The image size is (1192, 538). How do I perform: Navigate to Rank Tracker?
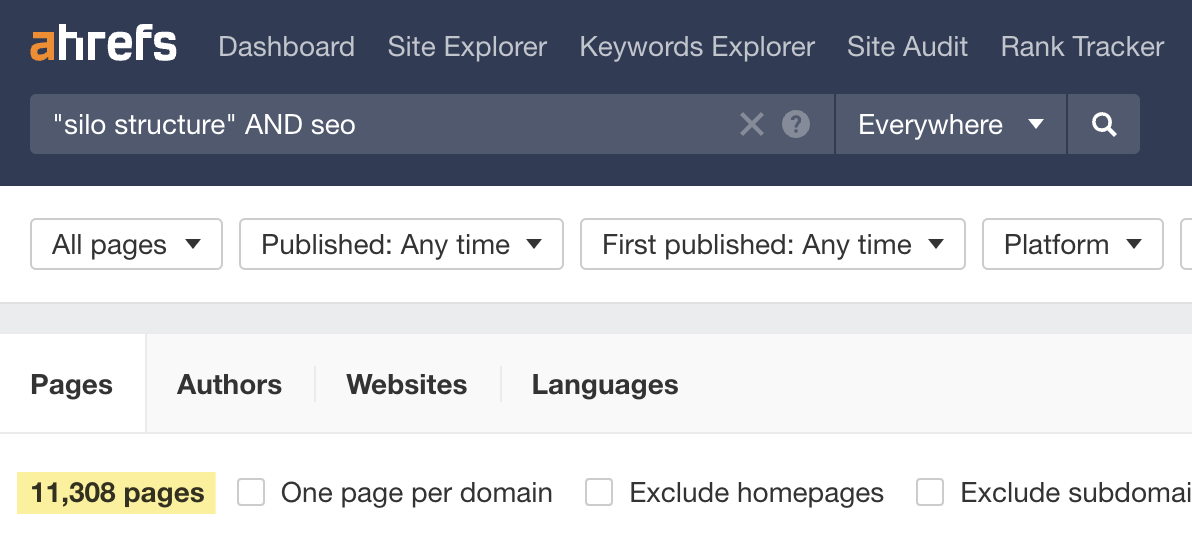tap(1082, 47)
